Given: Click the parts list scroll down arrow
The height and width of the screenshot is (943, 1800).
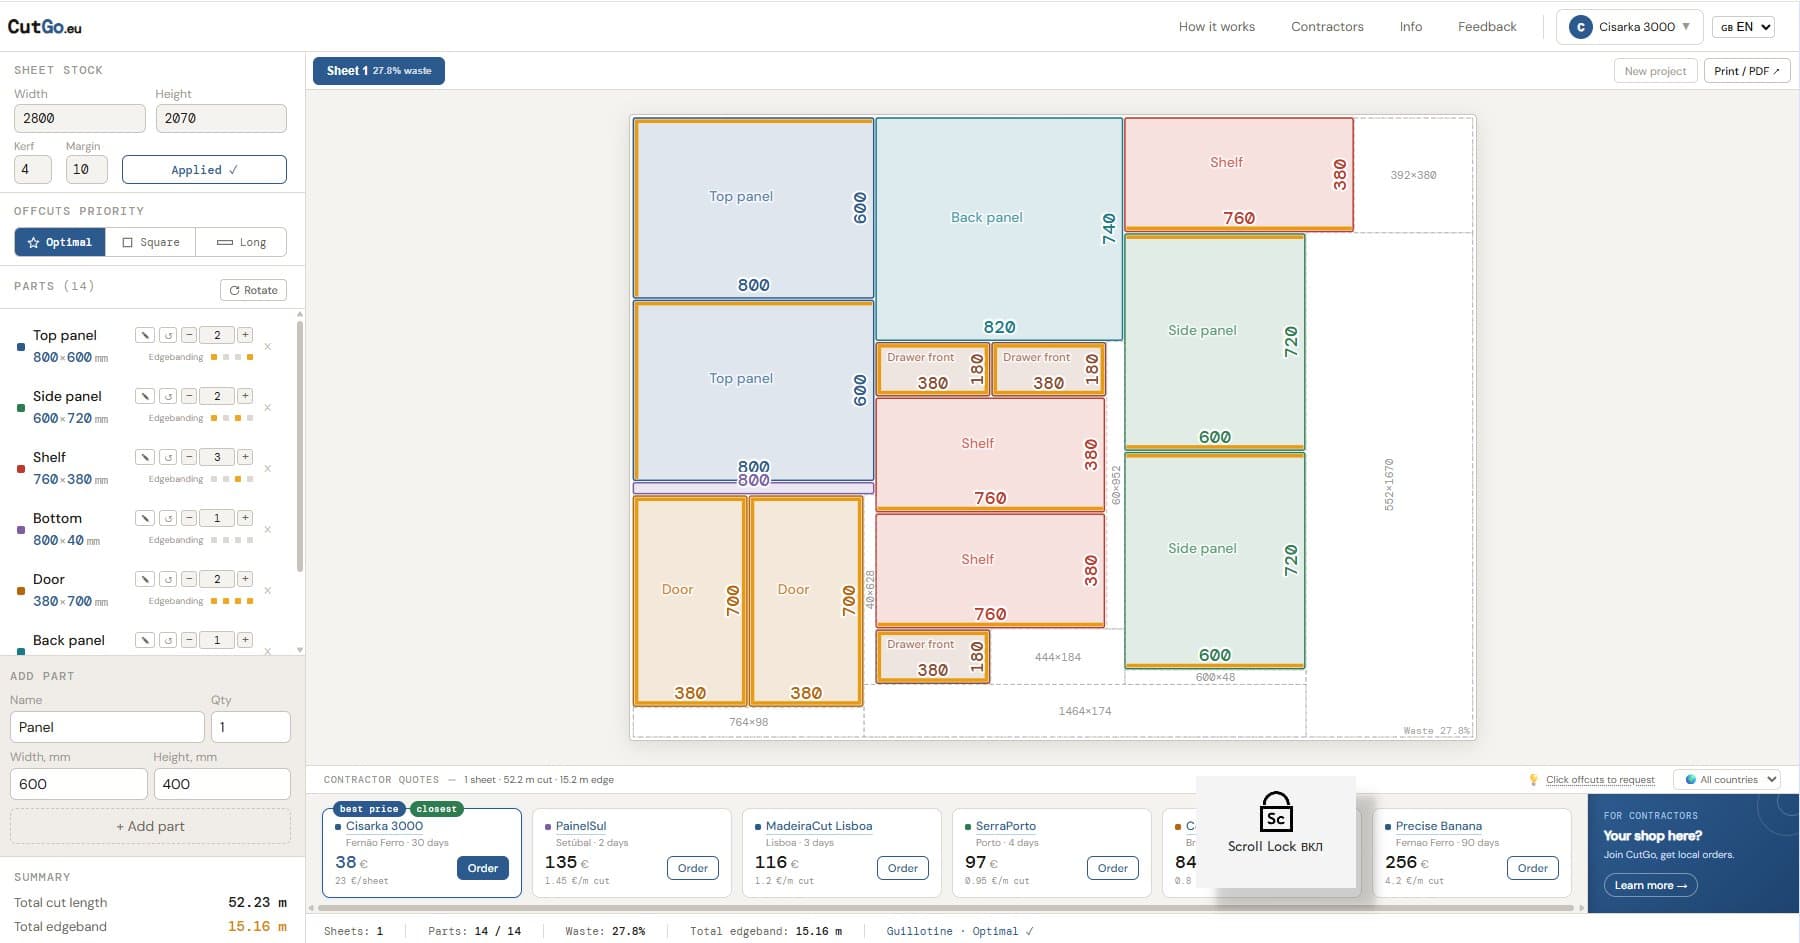Looking at the screenshot, I should coord(300,650).
